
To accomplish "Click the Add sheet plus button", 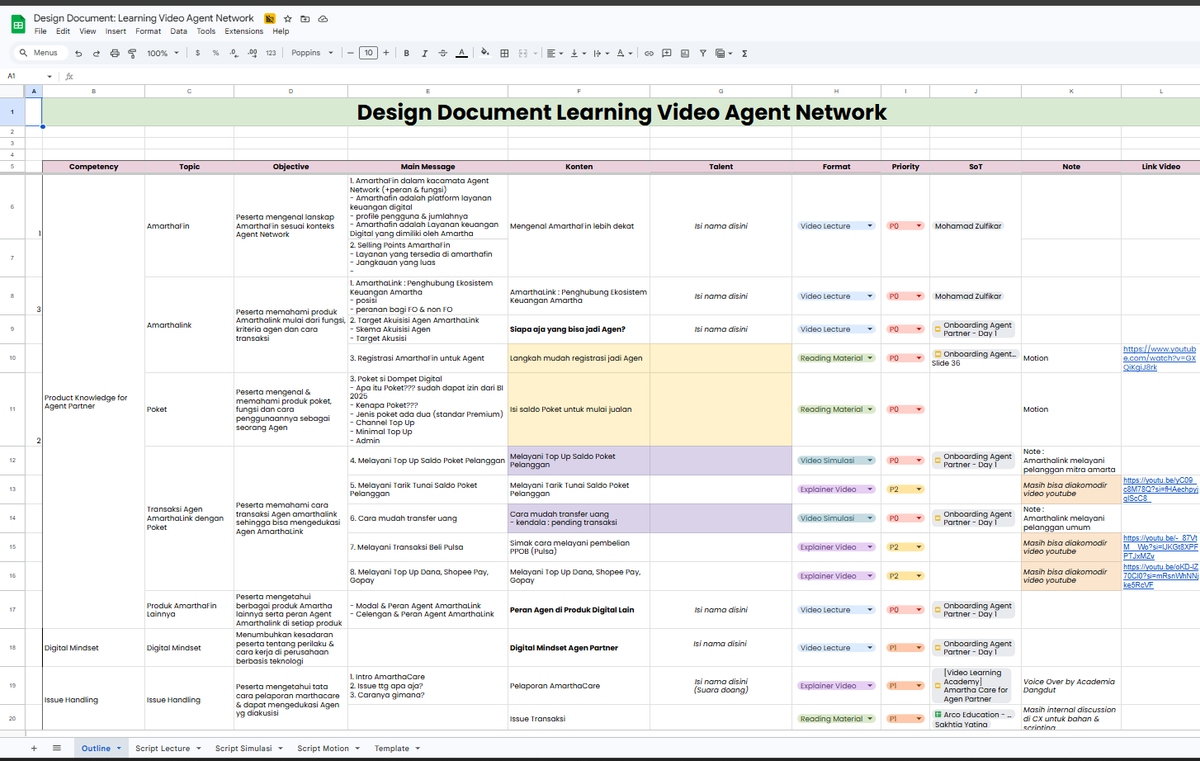I will pyautogui.click(x=34, y=748).
